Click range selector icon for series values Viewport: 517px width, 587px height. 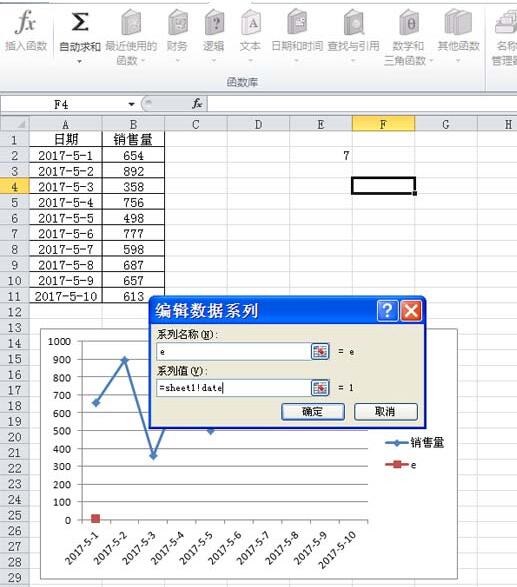[320, 387]
